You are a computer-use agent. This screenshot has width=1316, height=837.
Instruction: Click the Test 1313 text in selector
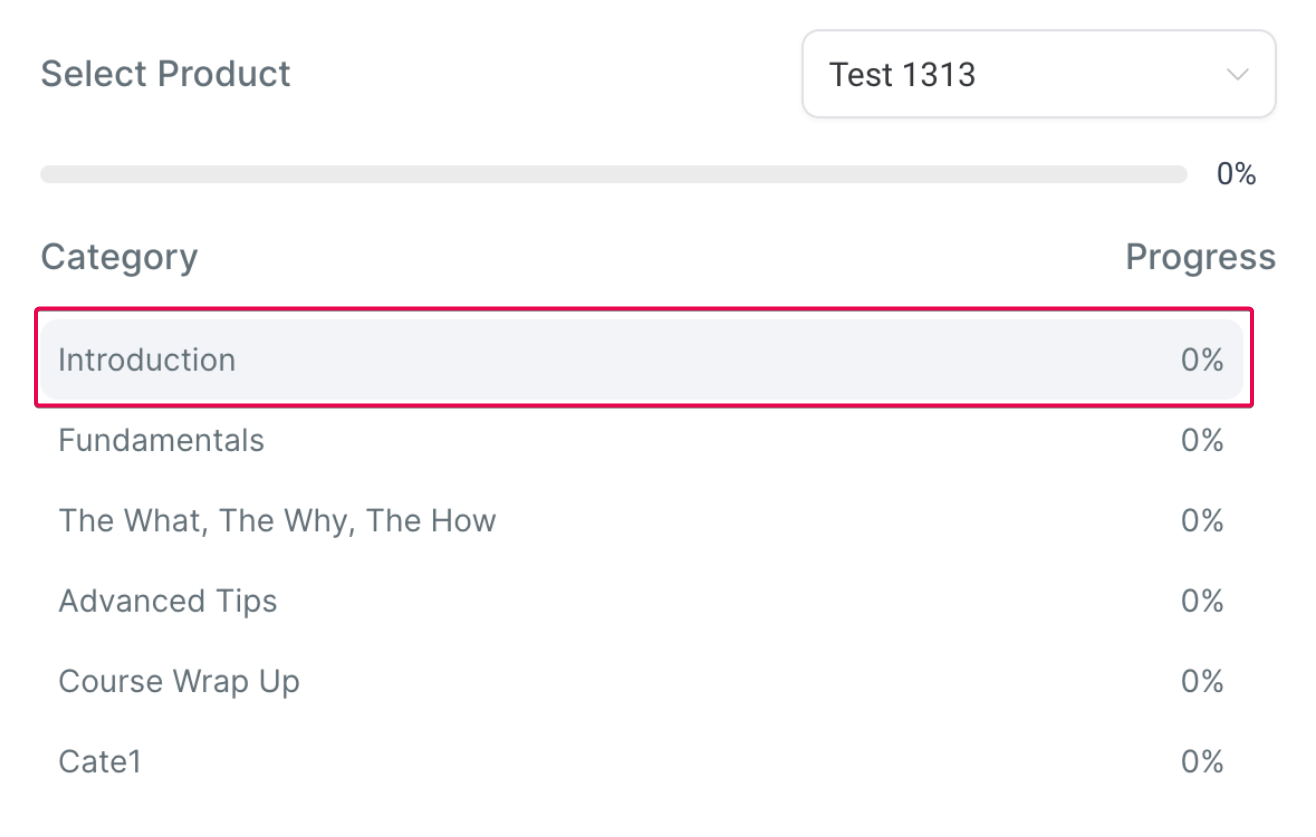(x=902, y=75)
